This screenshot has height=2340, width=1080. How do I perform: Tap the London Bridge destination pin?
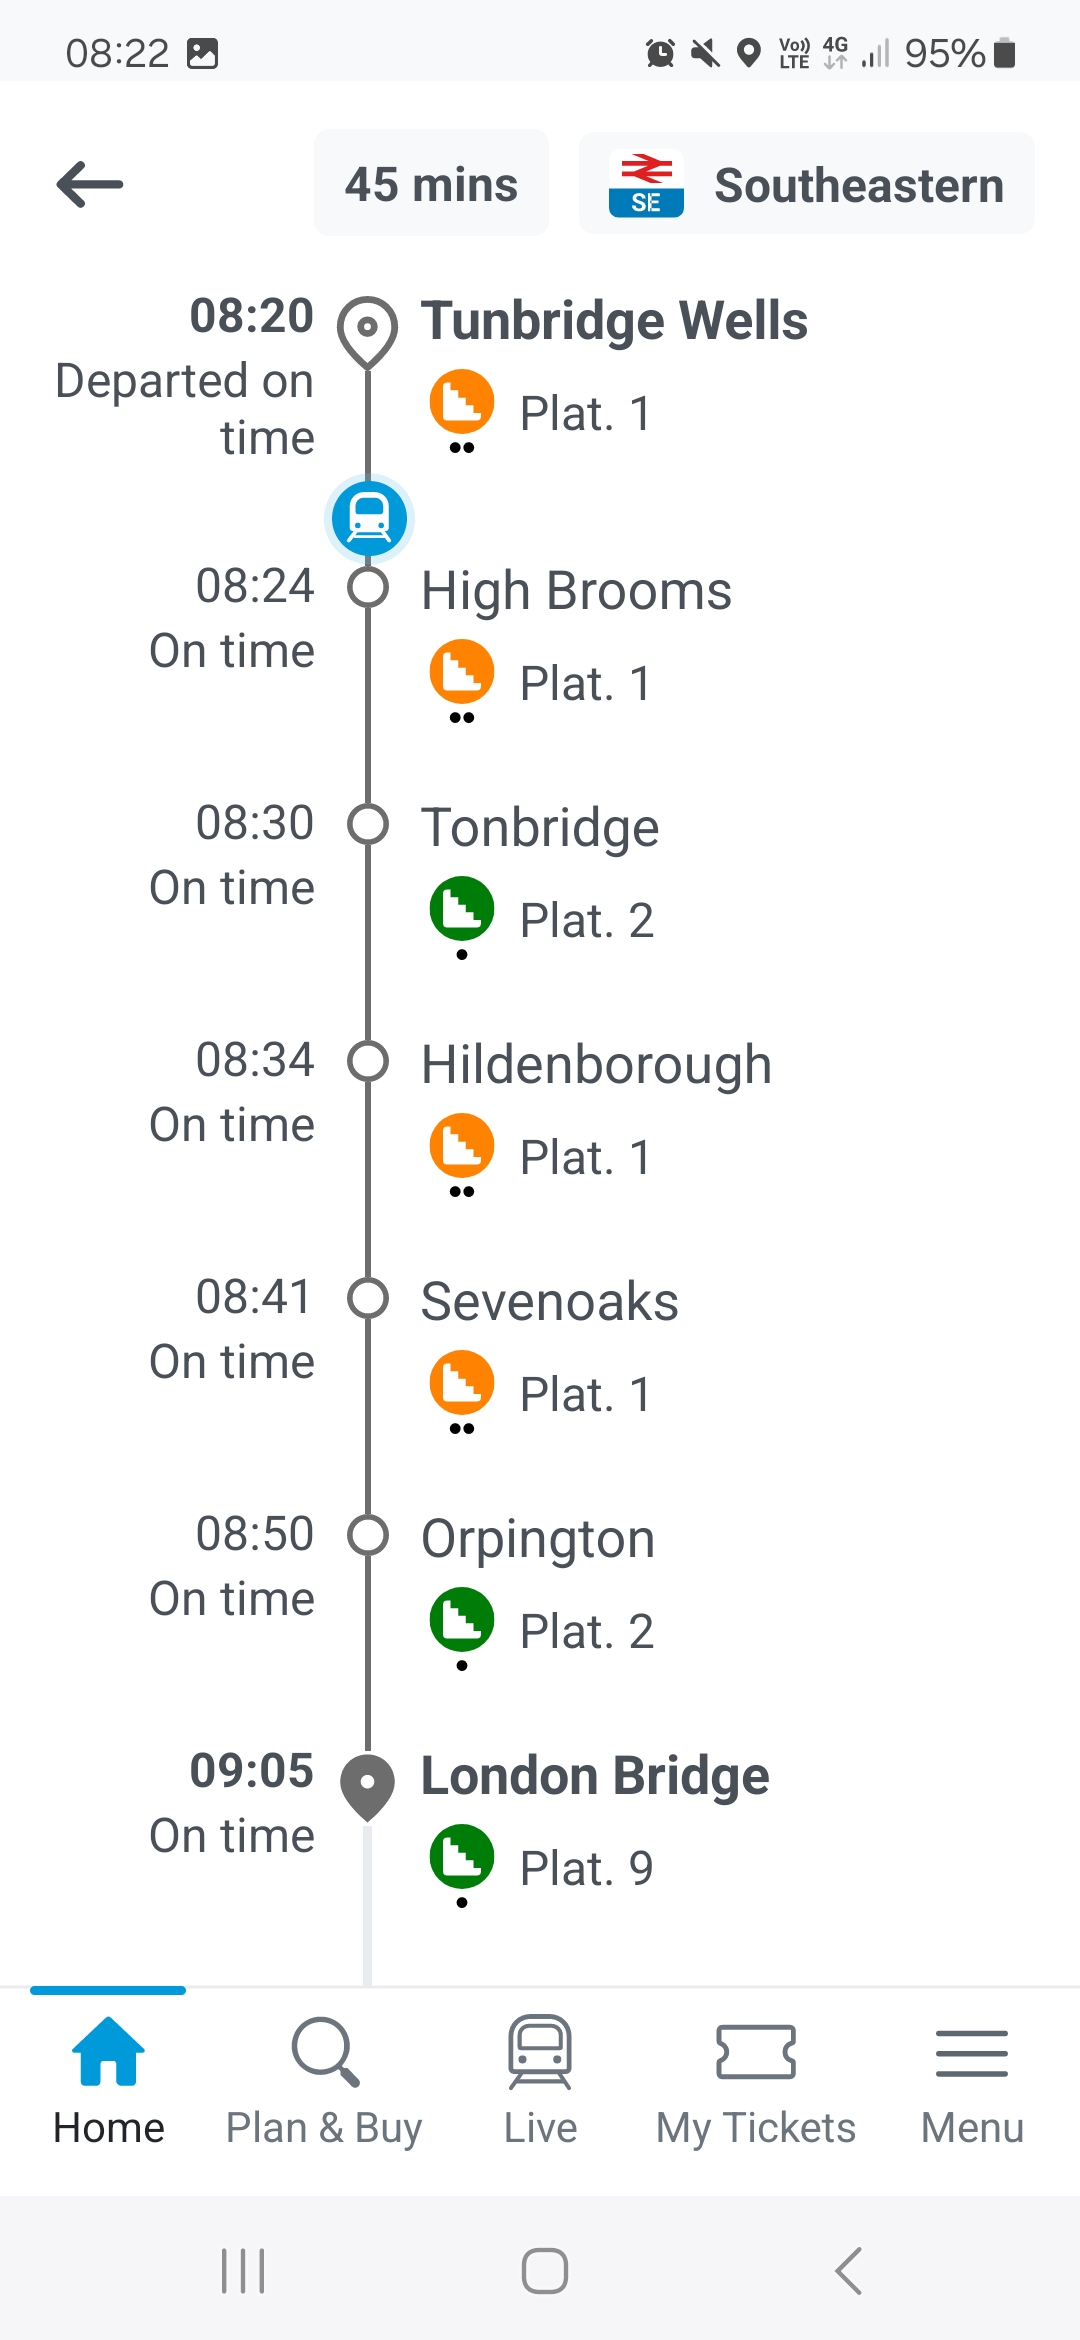click(x=367, y=1785)
